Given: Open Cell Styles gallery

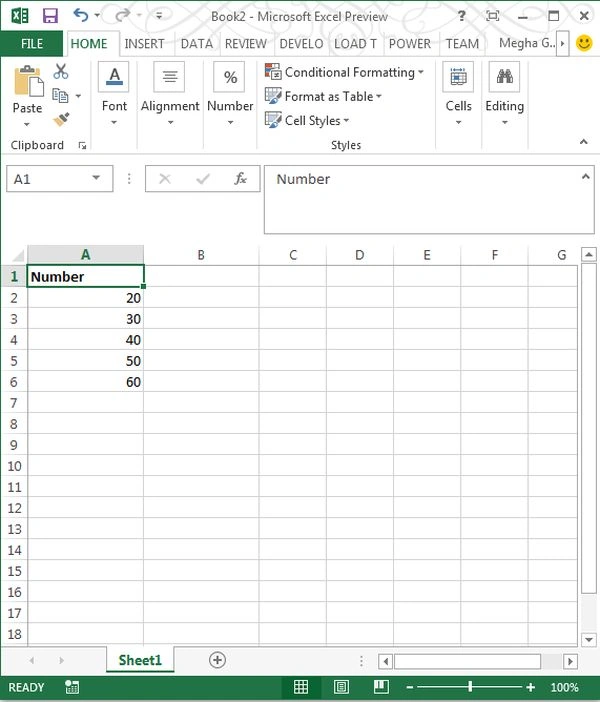Looking at the screenshot, I should [x=307, y=120].
